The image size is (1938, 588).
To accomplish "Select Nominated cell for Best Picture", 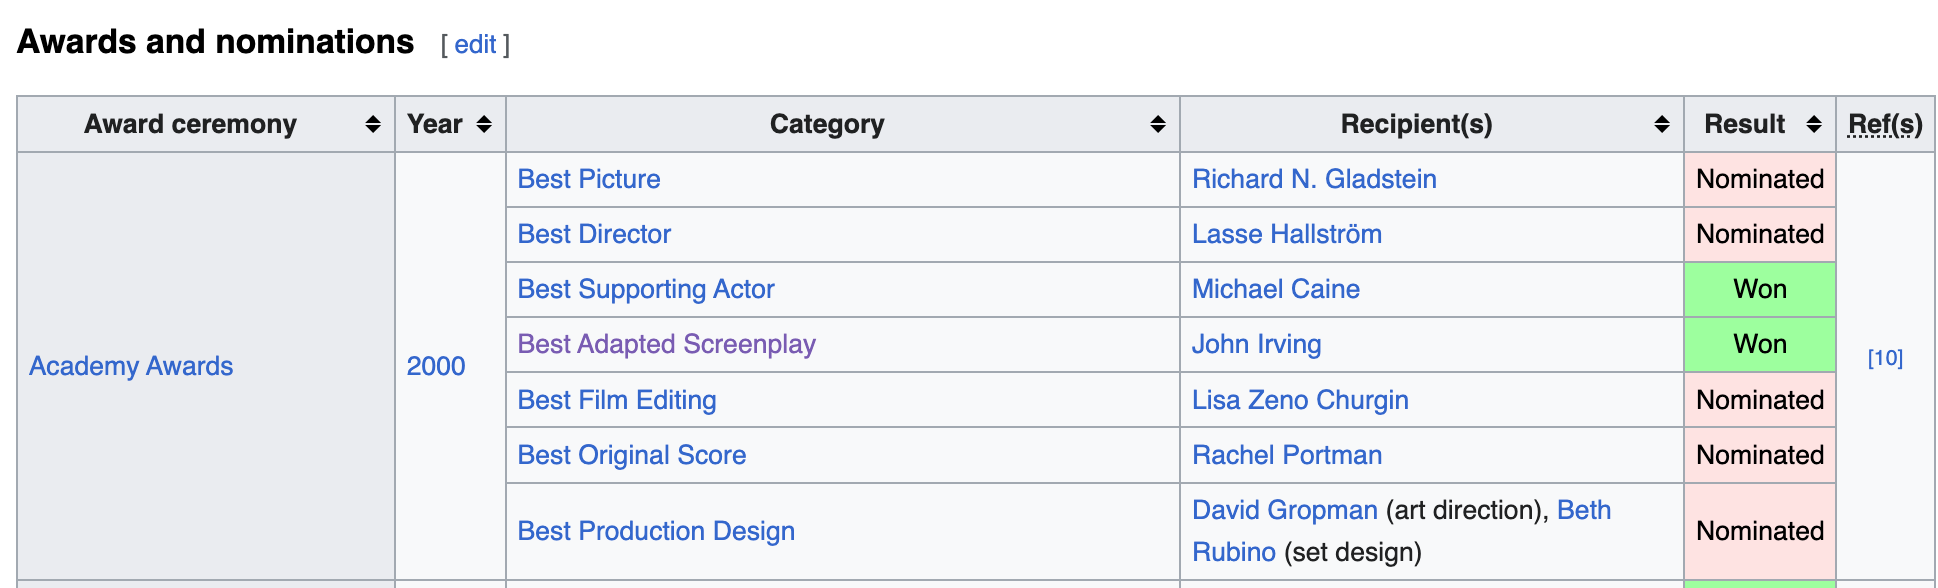I will pyautogui.click(x=1760, y=179).
